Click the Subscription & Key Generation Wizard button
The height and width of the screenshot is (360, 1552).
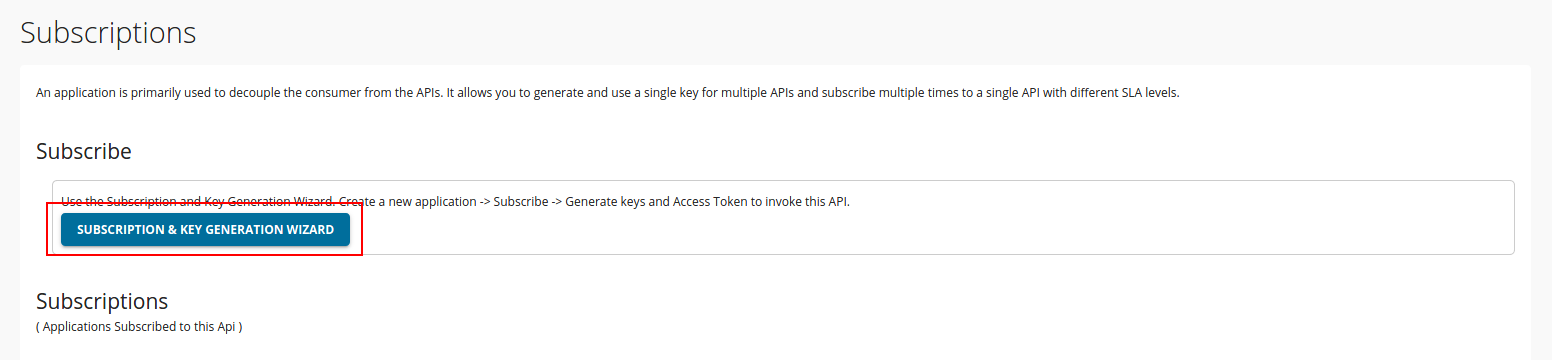[x=205, y=229]
